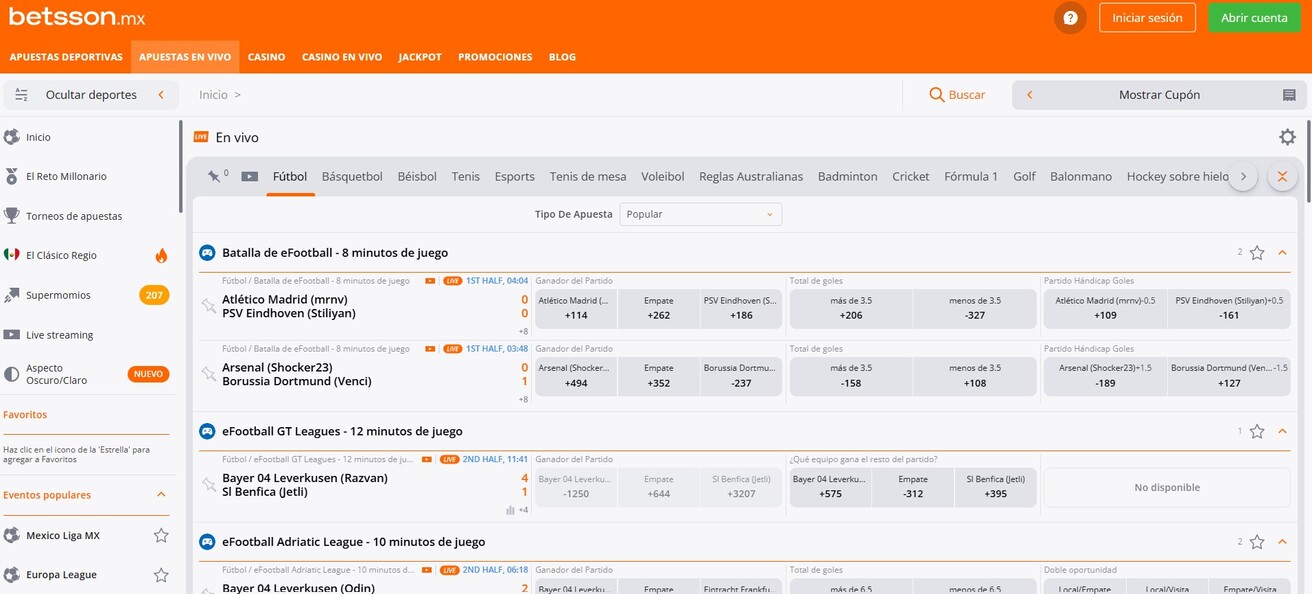This screenshot has height=594, width=1312.
Task: Collapse sports sidebar with Ocultar deportes arrow
Action: pos(161,95)
